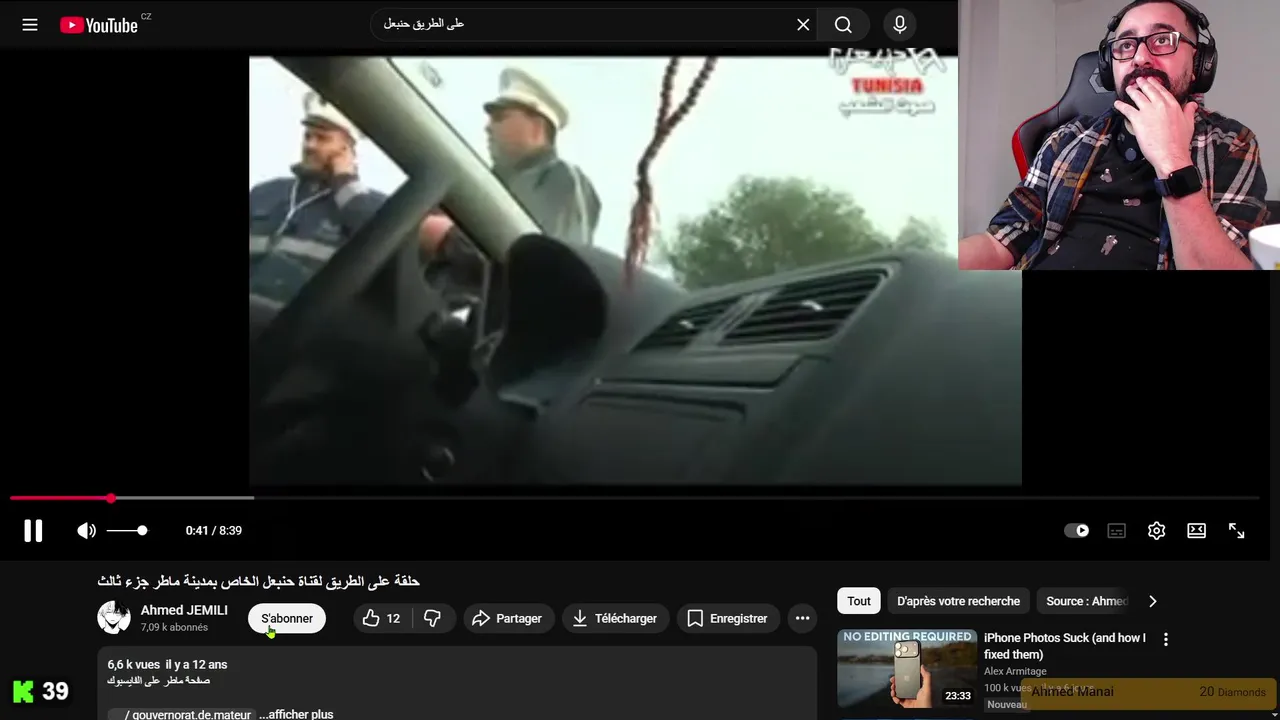Screen dimensions: 1280x720
Task: Show more filter chips with right arrow
Action: coord(1152,601)
